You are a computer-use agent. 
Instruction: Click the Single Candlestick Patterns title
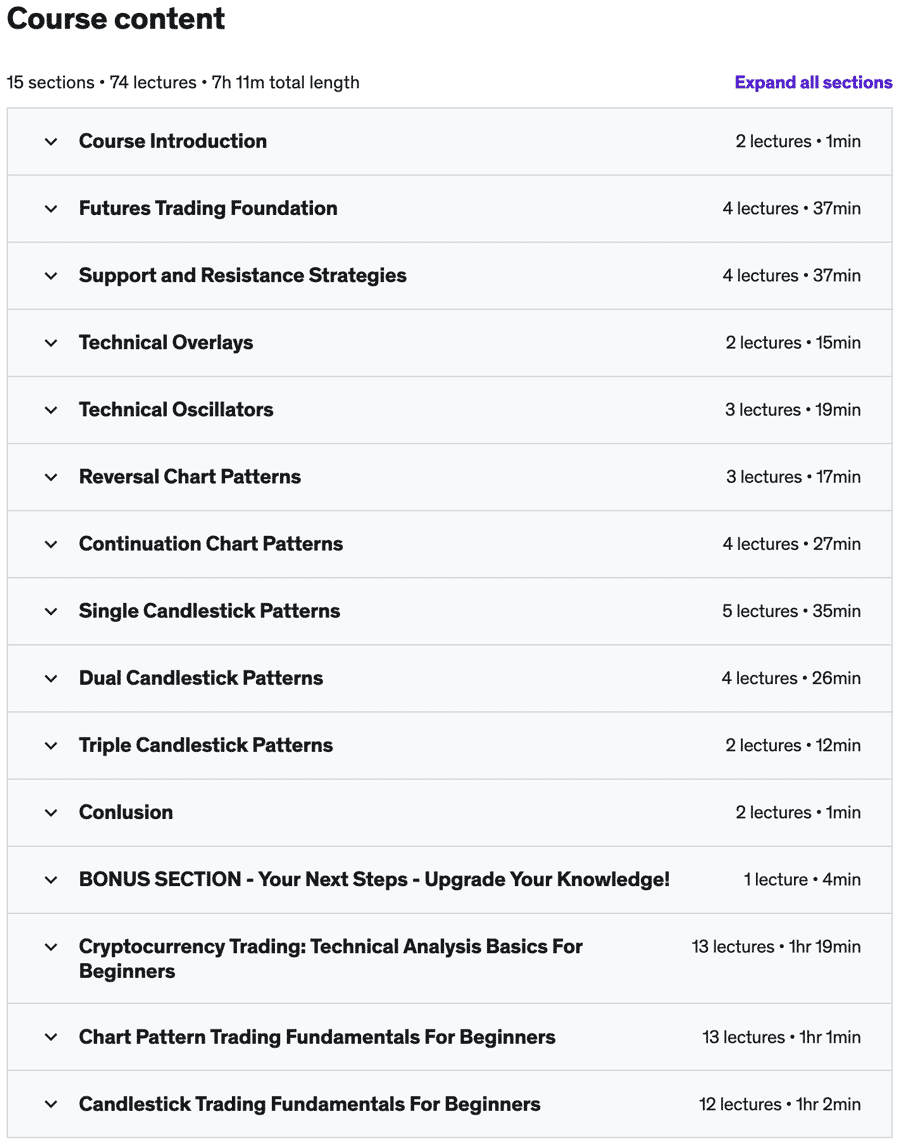point(209,611)
